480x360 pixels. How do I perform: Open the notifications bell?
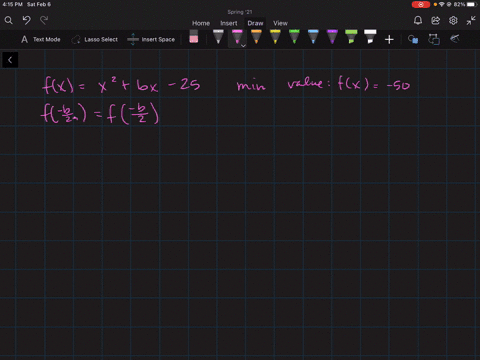pos(418,21)
